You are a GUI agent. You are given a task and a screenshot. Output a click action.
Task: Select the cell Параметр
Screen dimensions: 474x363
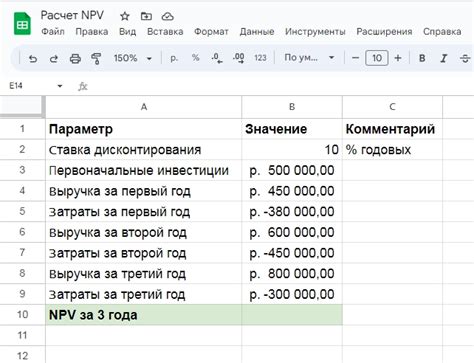click(144, 129)
